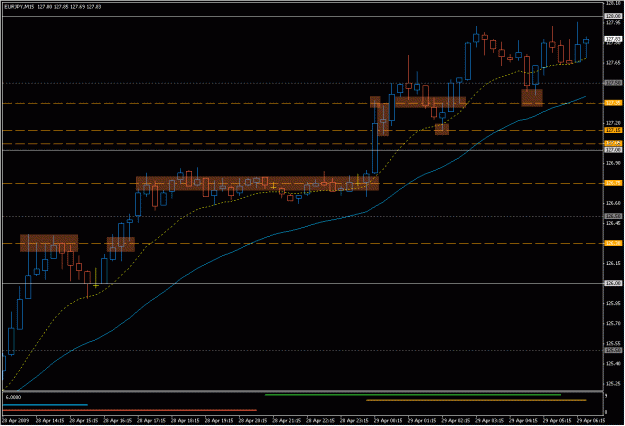Click the current price marker 127.83
This screenshot has width=625, height=426.
click(613, 39)
